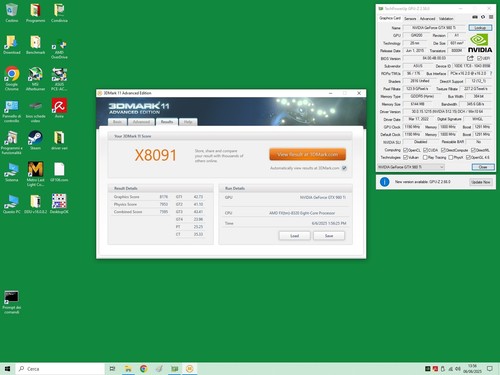Image resolution: width=500 pixels, height=375 pixels.
Task: Click the Cerca search box on the taskbar
Action: (x=60, y=369)
